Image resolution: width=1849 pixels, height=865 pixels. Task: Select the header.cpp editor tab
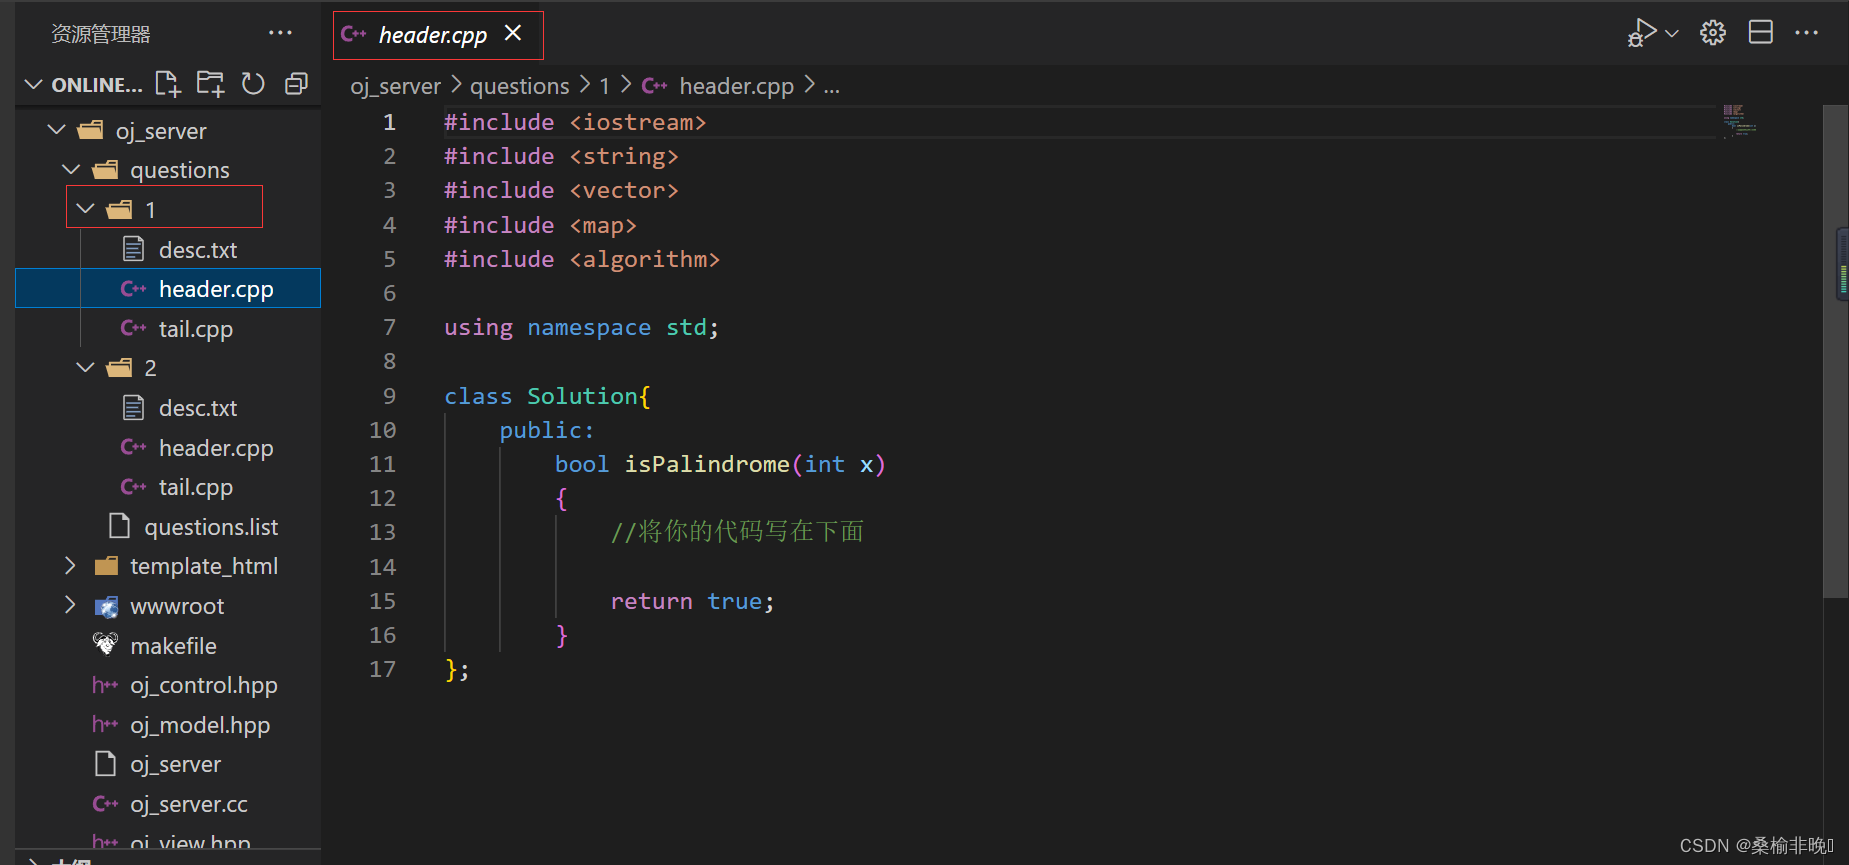(x=438, y=35)
